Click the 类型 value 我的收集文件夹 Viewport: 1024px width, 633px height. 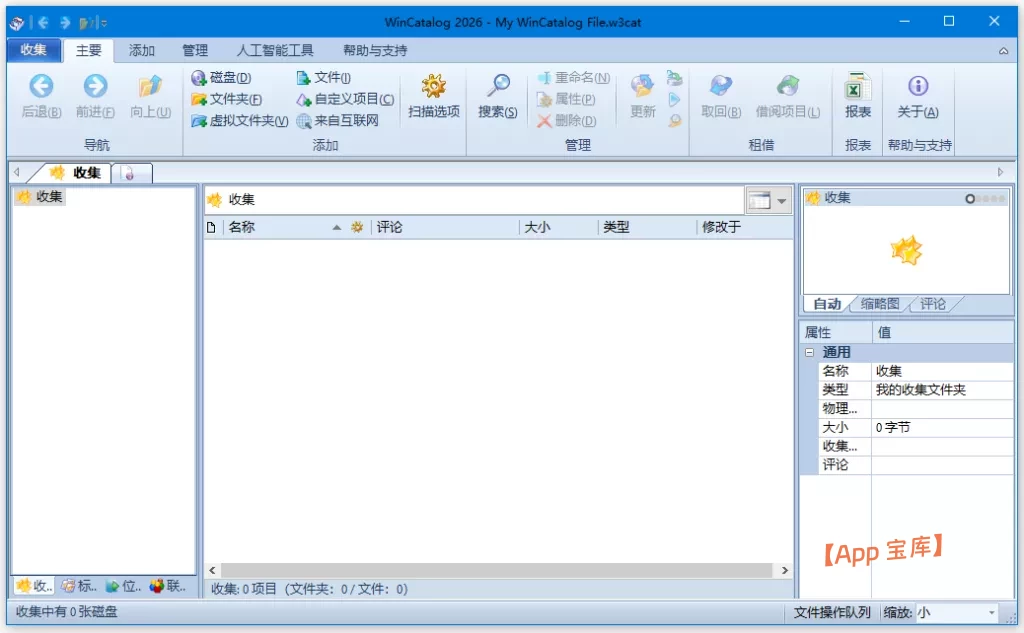point(942,390)
